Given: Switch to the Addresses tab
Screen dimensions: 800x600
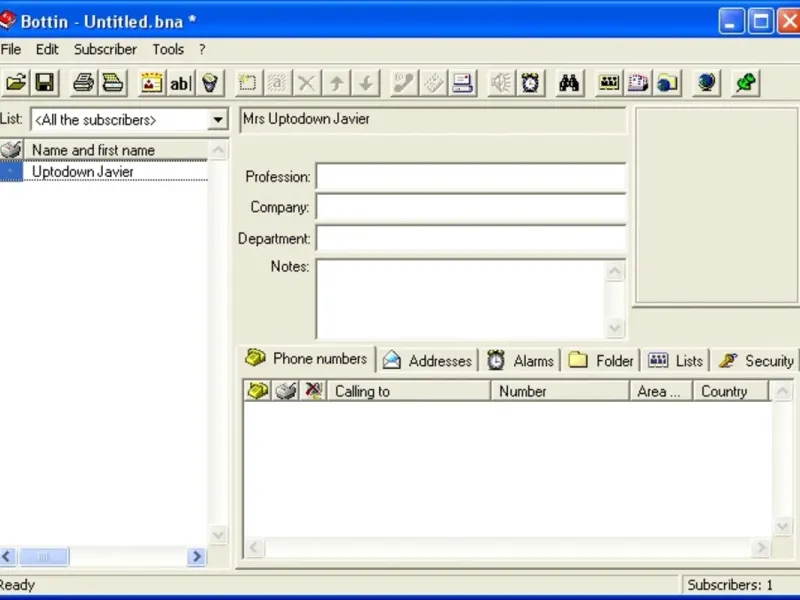Looking at the screenshot, I should [428, 361].
